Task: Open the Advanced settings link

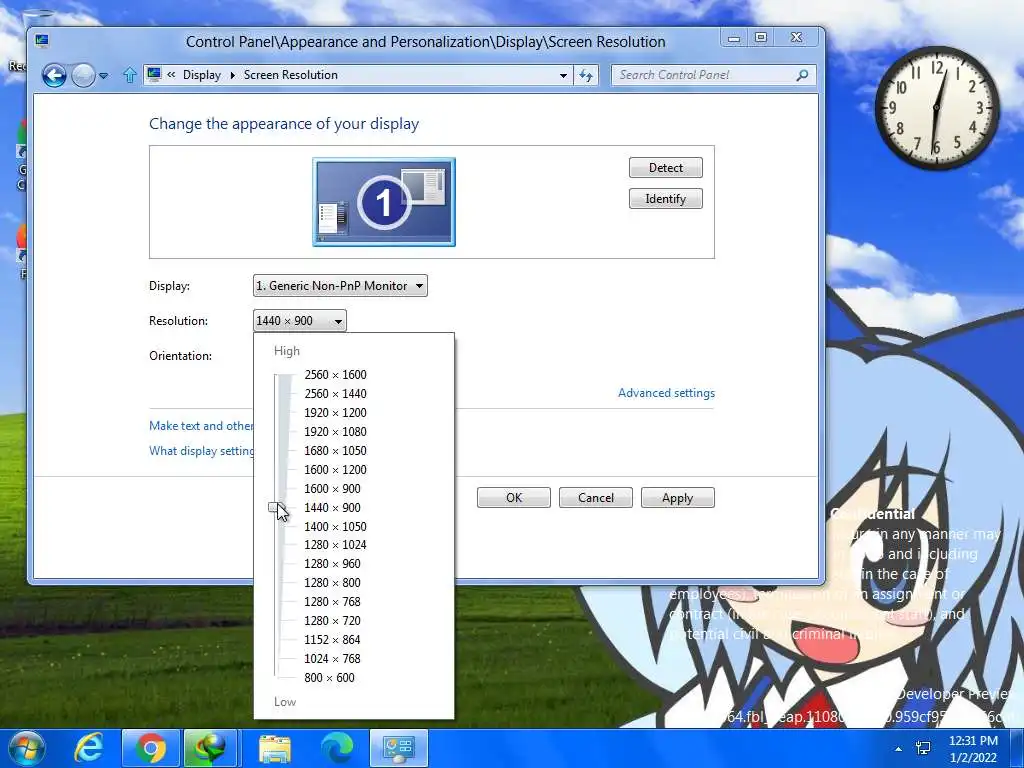Action: (666, 392)
